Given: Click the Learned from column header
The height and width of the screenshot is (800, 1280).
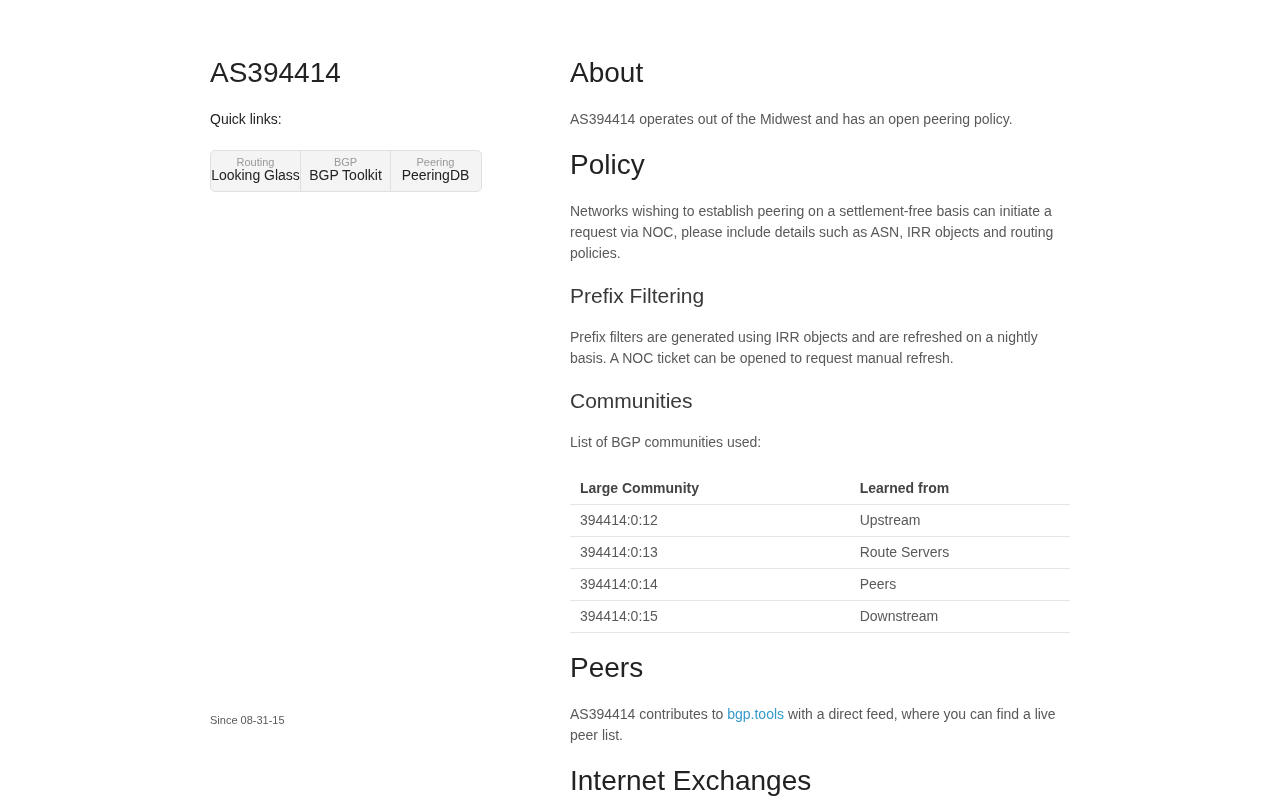Looking at the screenshot, I should coord(904,488).
